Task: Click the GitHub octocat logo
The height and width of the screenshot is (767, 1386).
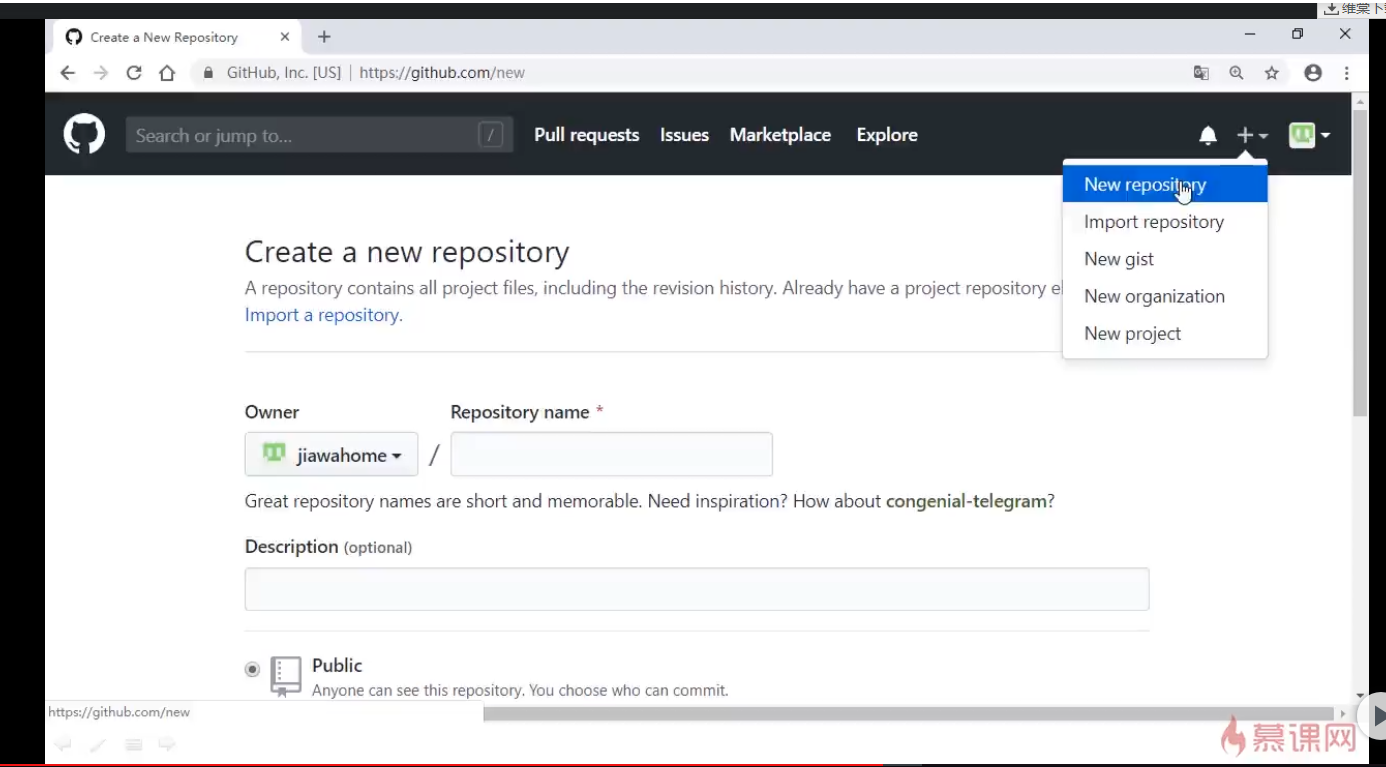Action: [x=84, y=134]
